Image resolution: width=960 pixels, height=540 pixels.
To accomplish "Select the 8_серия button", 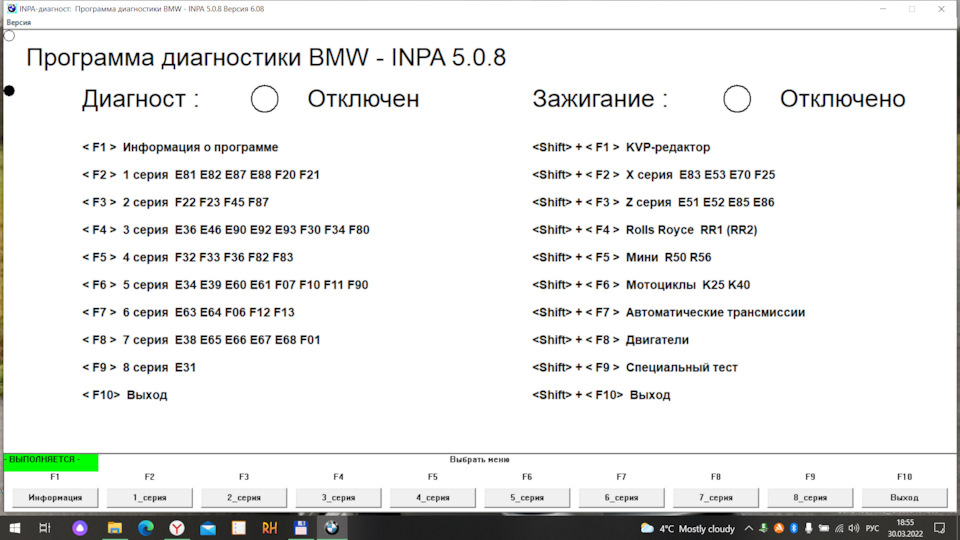I will click(x=810, y=498).
